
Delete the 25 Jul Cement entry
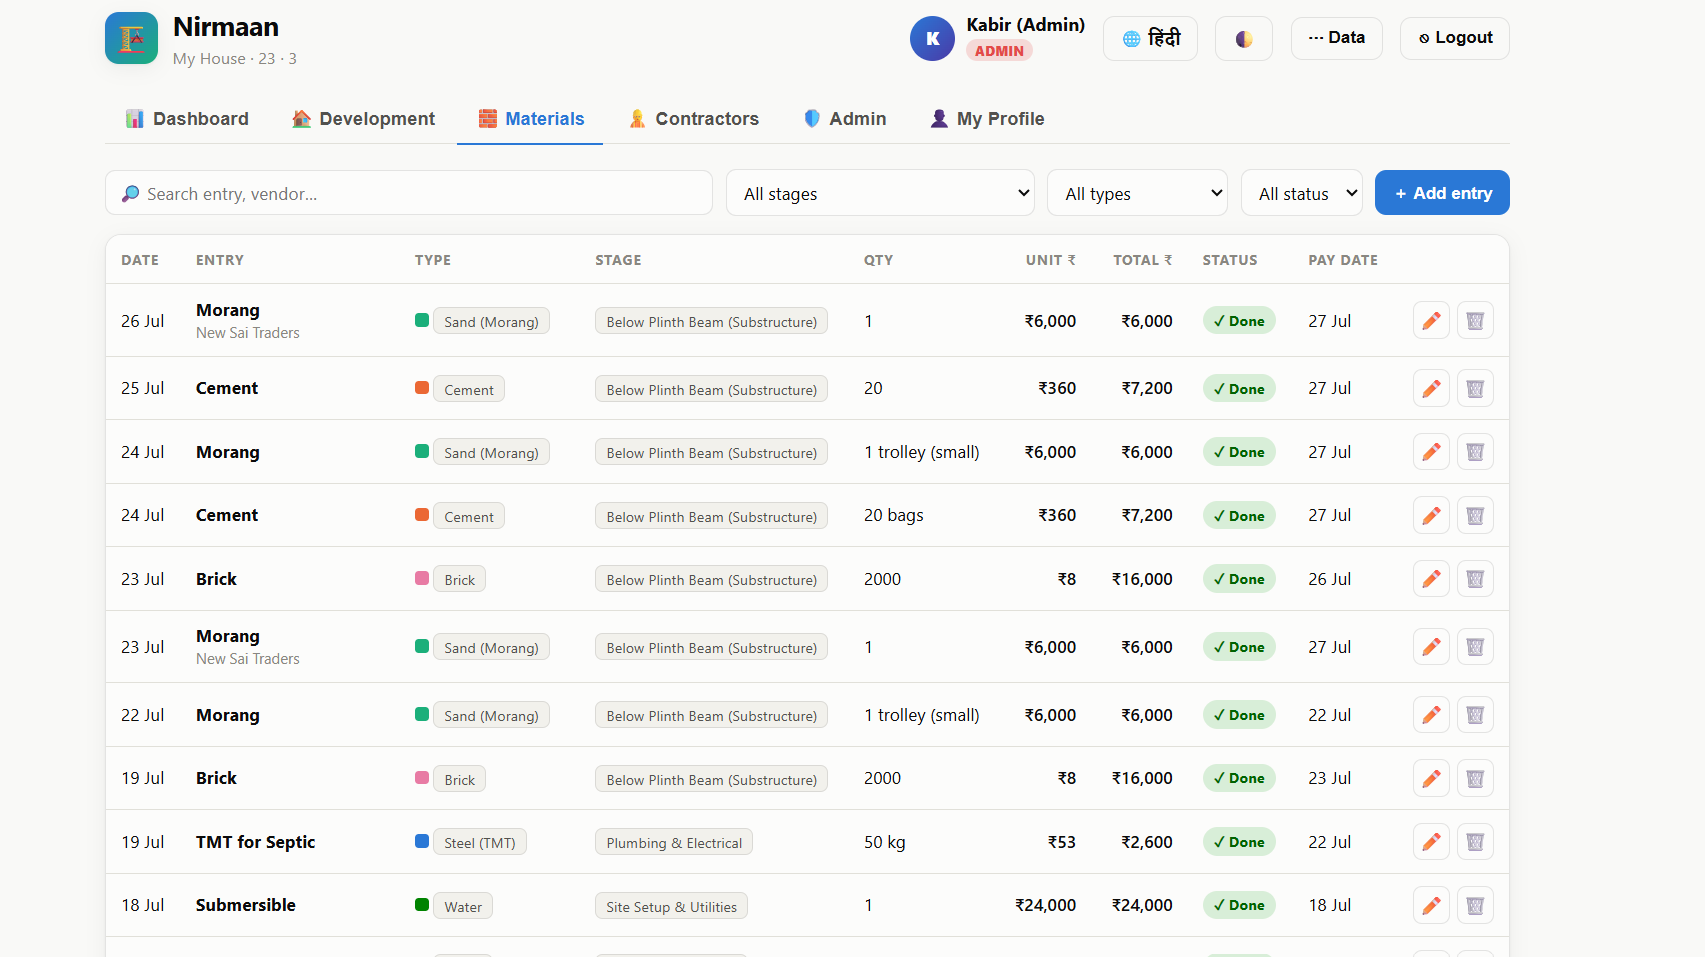(1475, 388)
